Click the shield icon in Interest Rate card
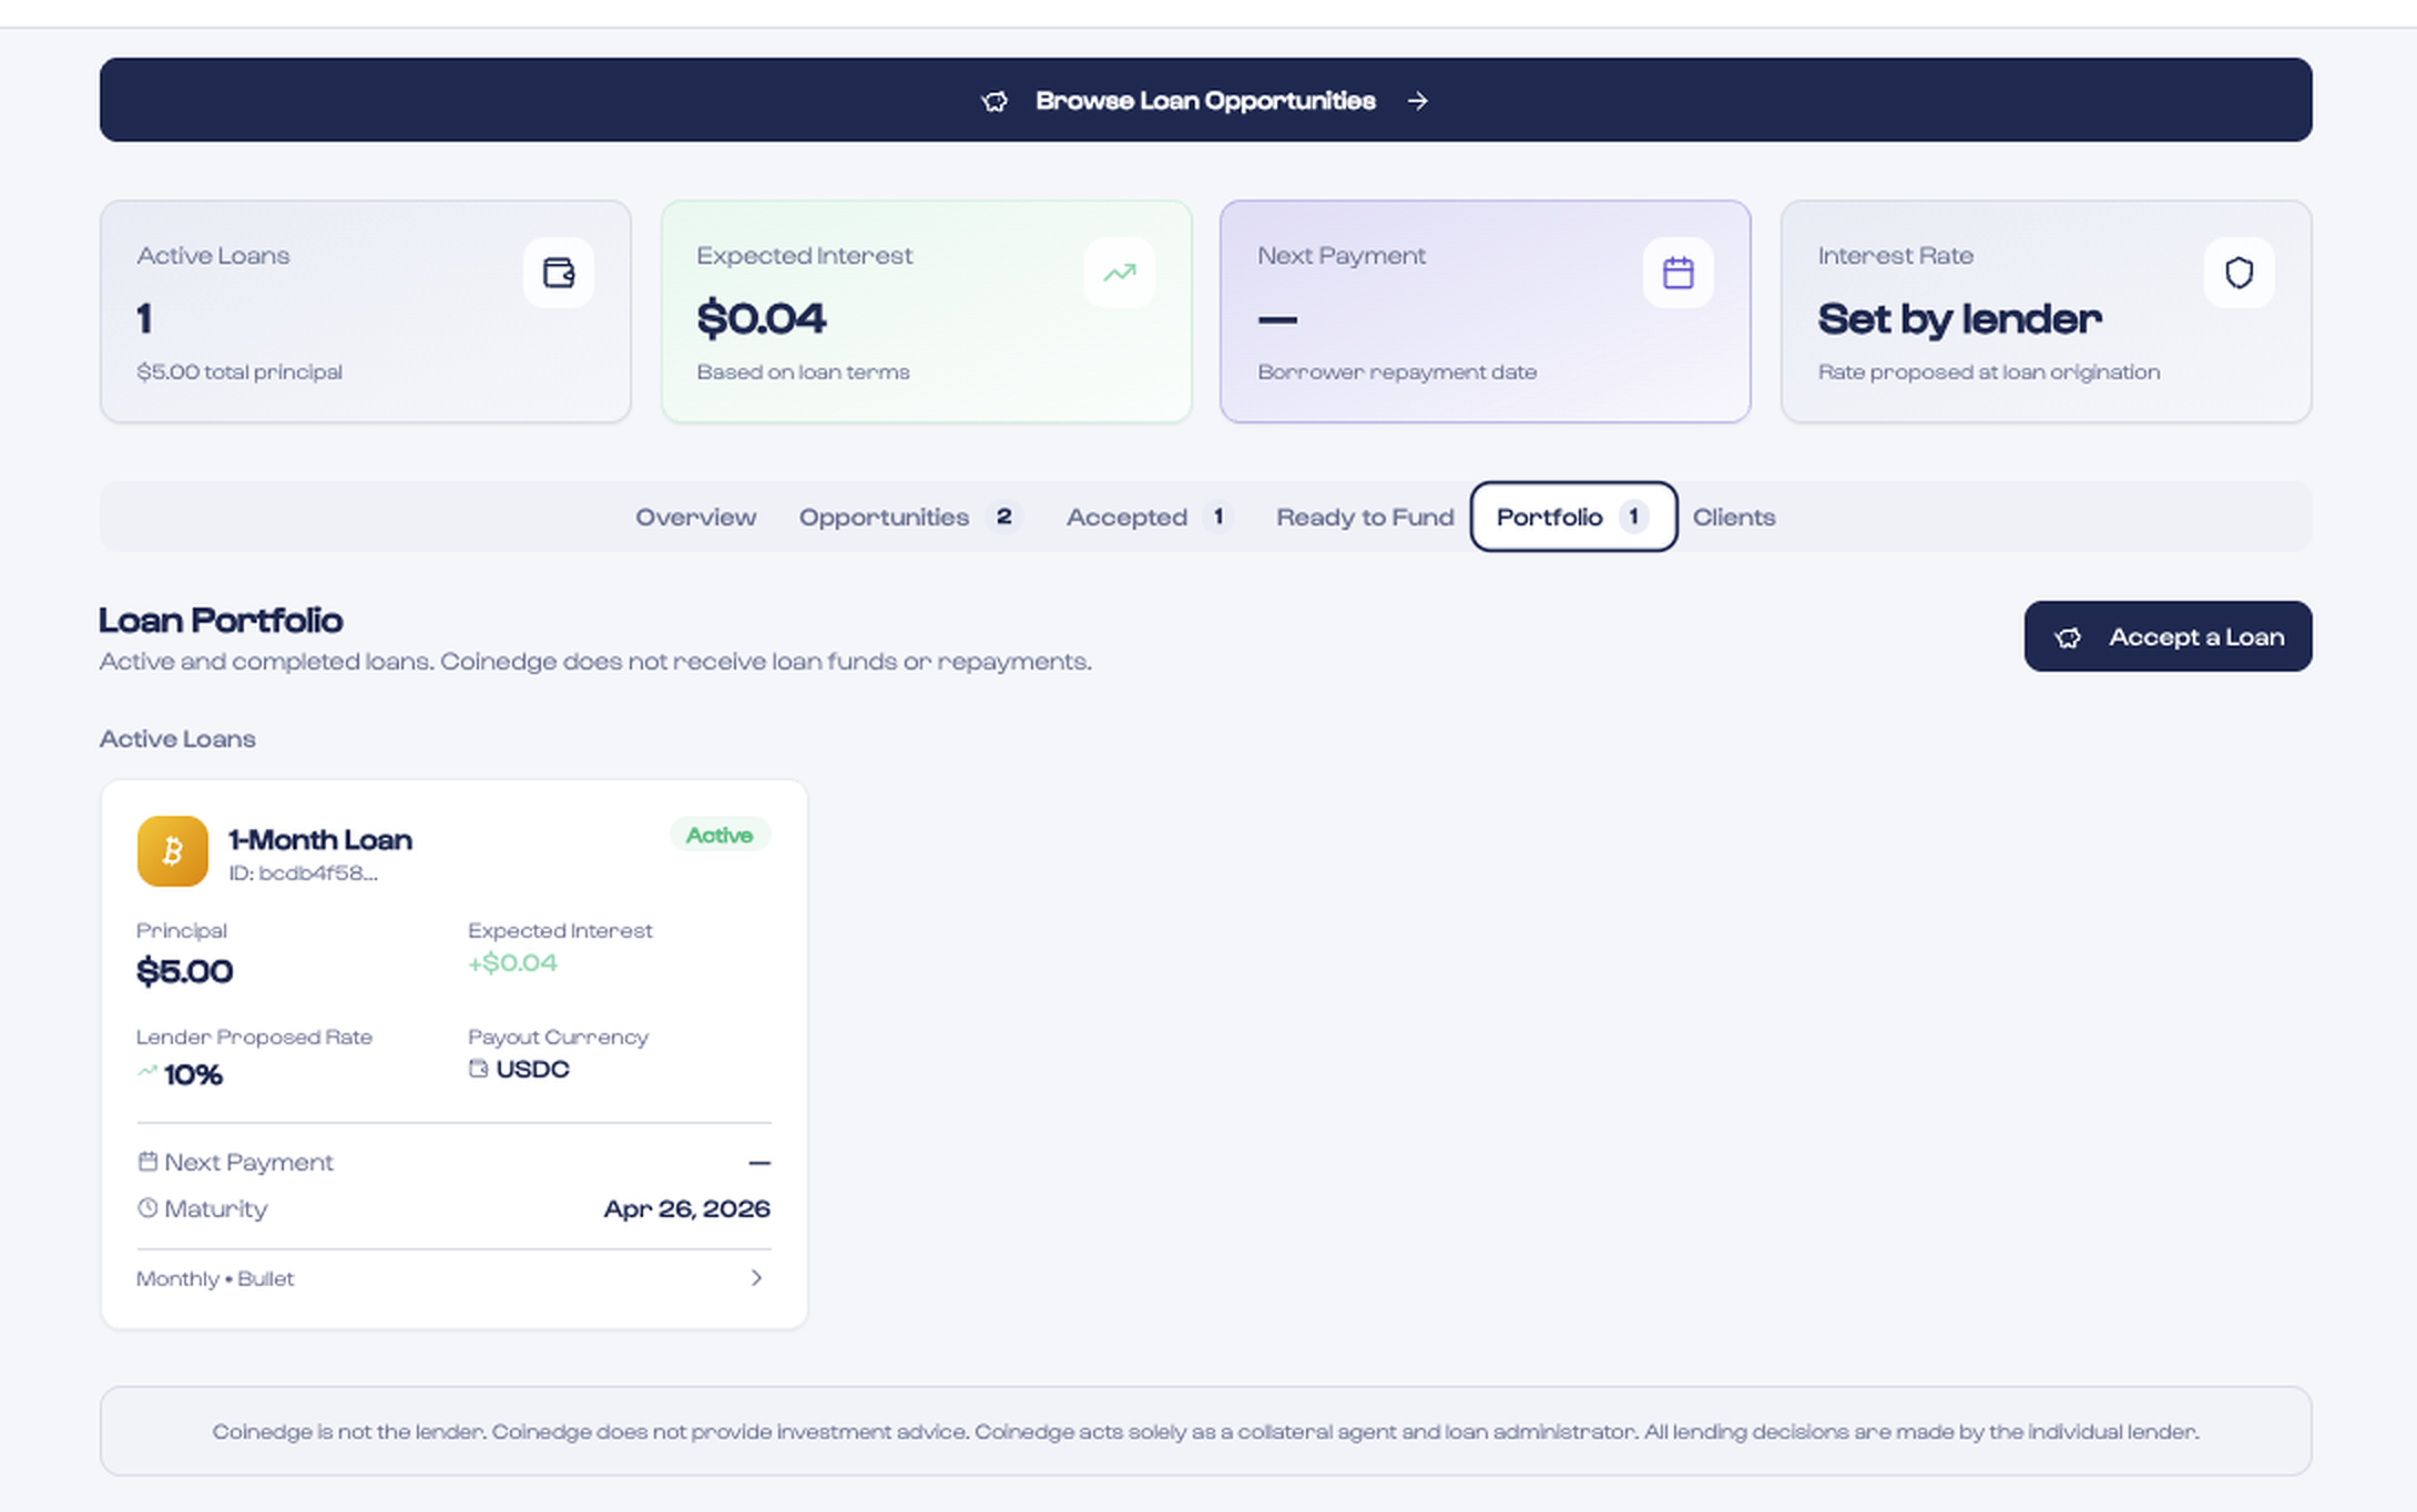Screen dimensions: 2417x1512 pos(2239,272)
